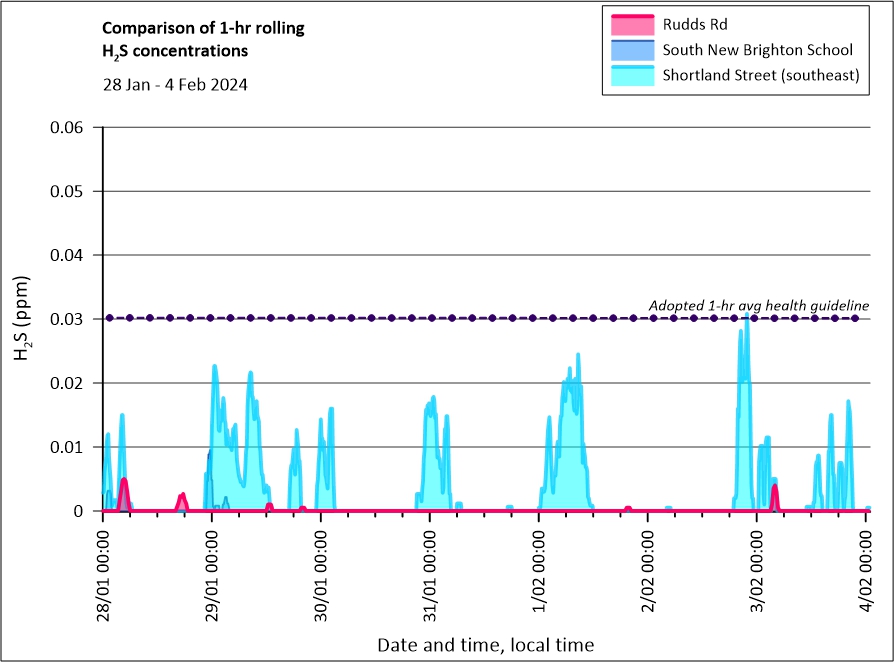Click the pink Rudds Rd peak after 3/02
This screenshot has width=894, height=662.
click(774, 487)
